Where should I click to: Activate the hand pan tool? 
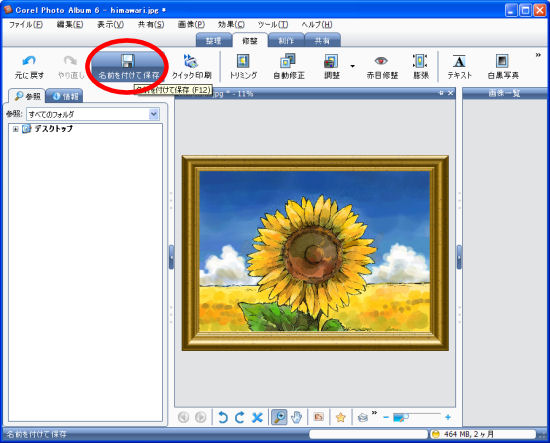click(x=296, y=417)
